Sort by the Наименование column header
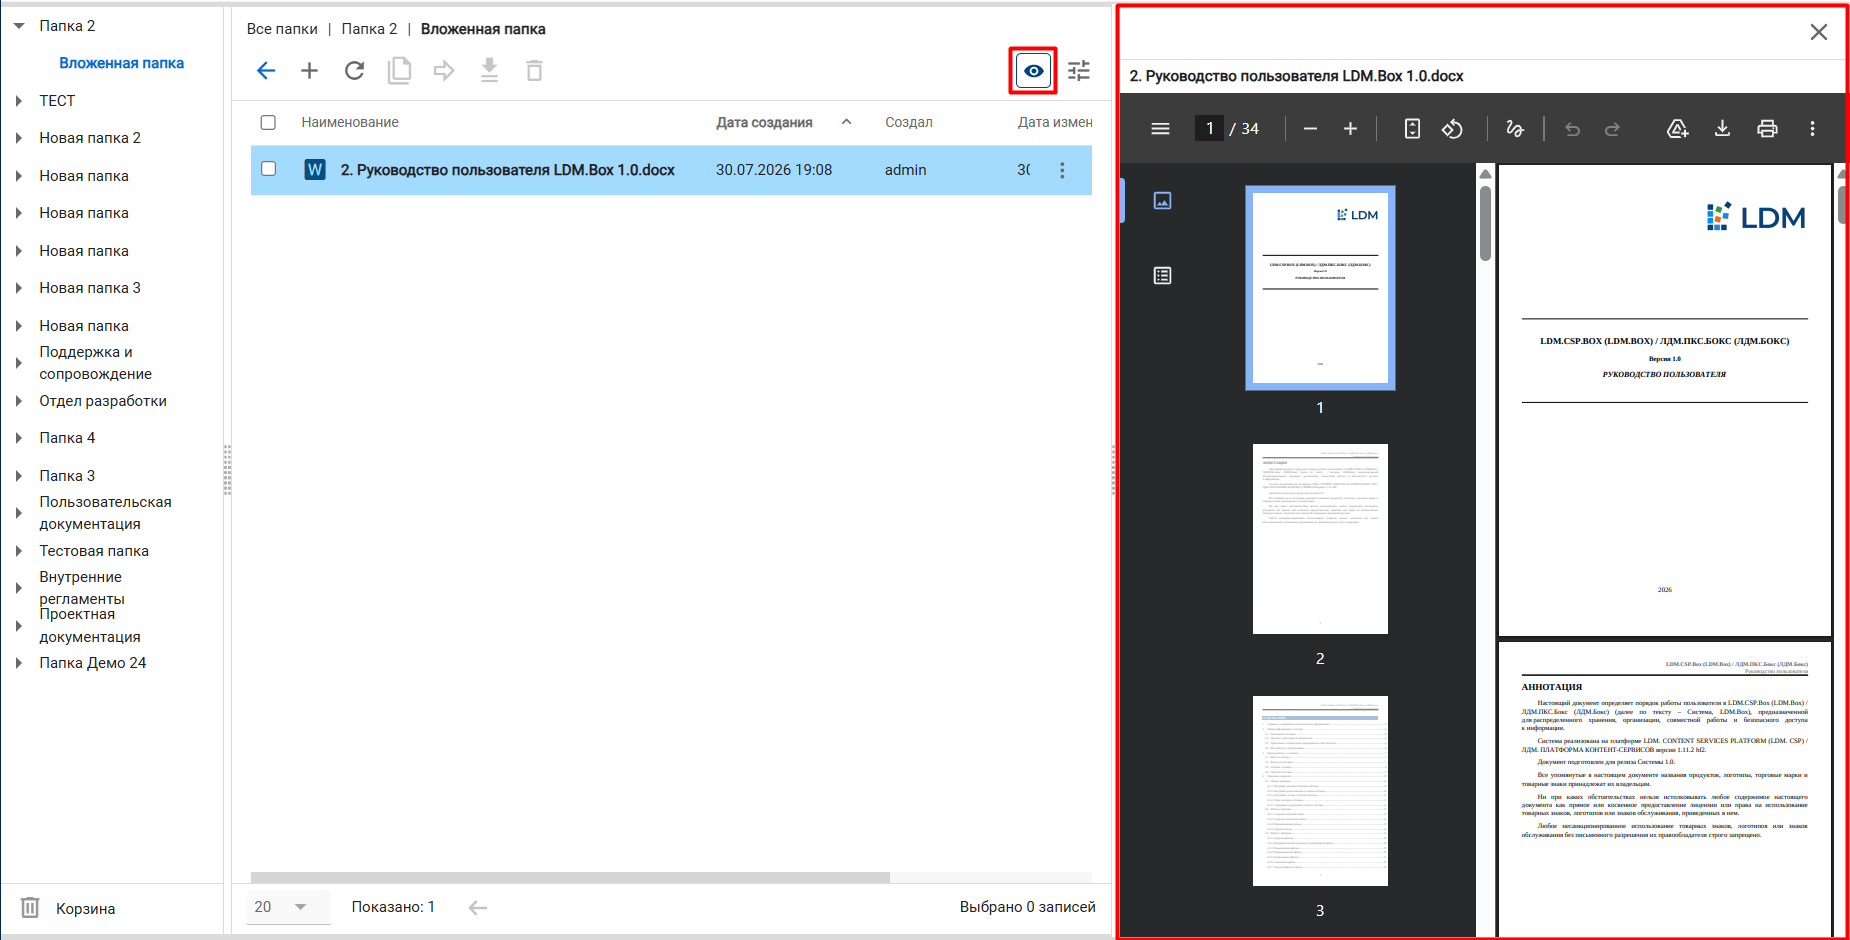The image size is (1850, 940). (x=350, y=123)
